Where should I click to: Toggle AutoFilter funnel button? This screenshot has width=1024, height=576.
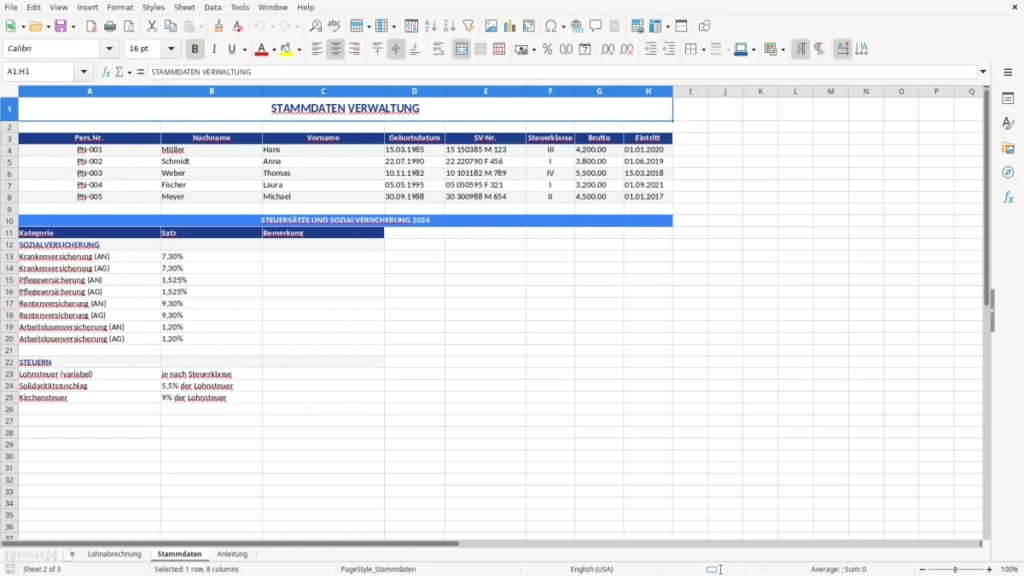468,26
